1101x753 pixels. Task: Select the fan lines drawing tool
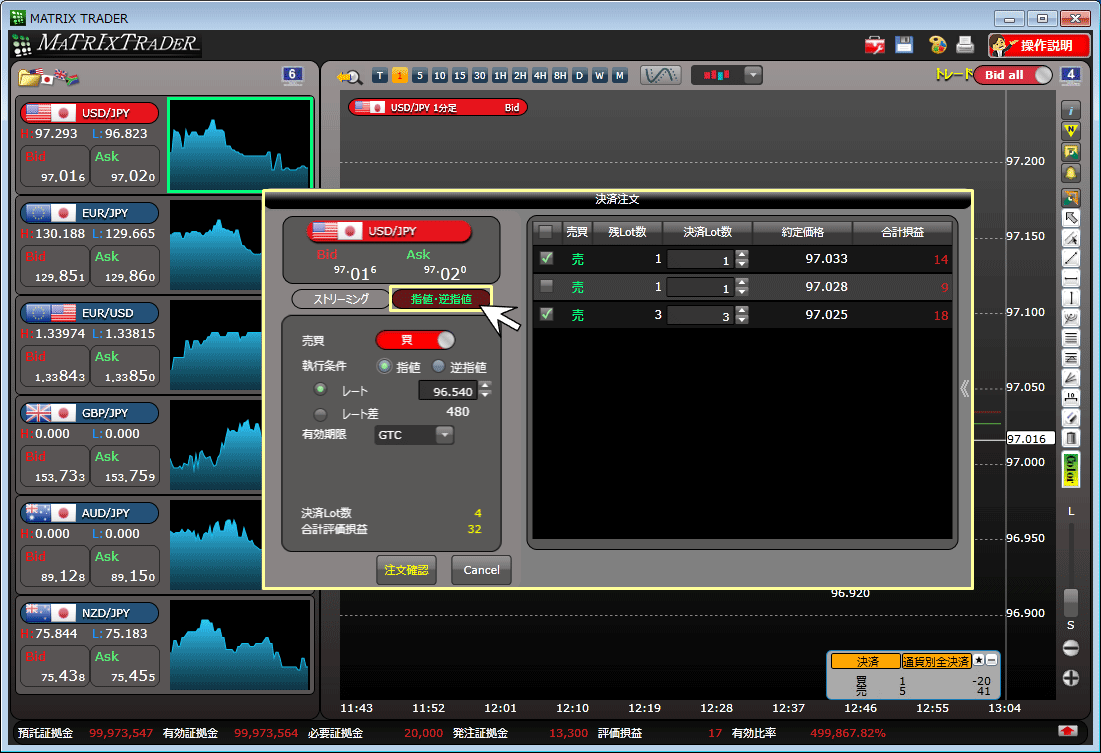(x=1070, y=378)
